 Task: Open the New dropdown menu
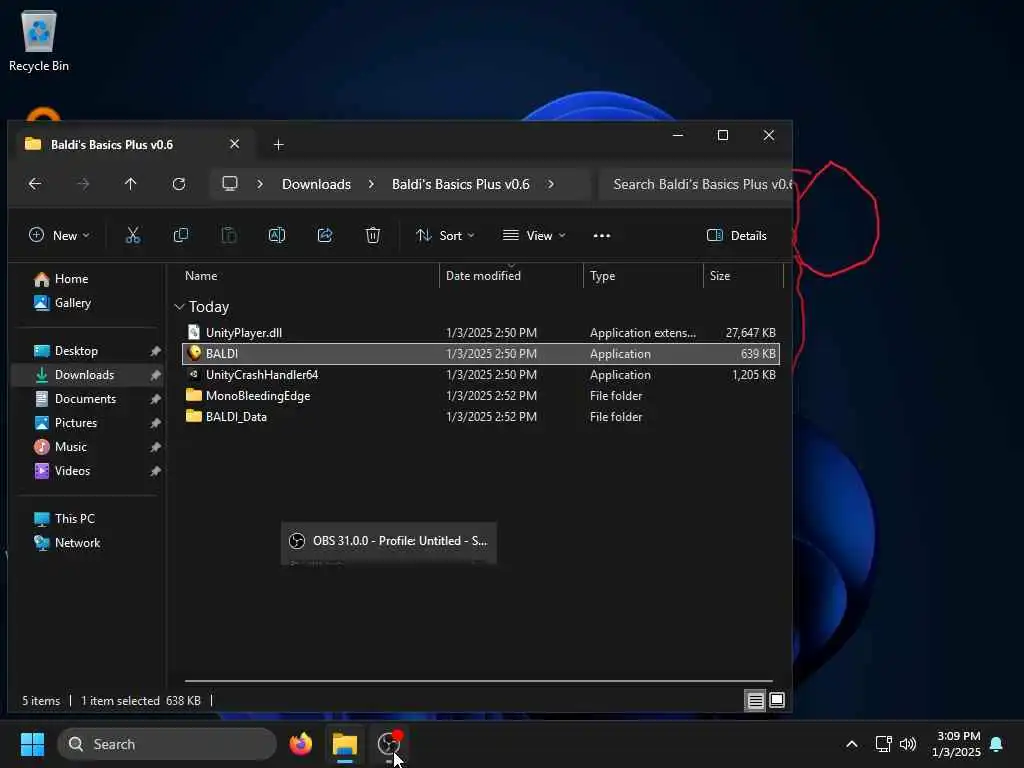[x=59, y=236]
